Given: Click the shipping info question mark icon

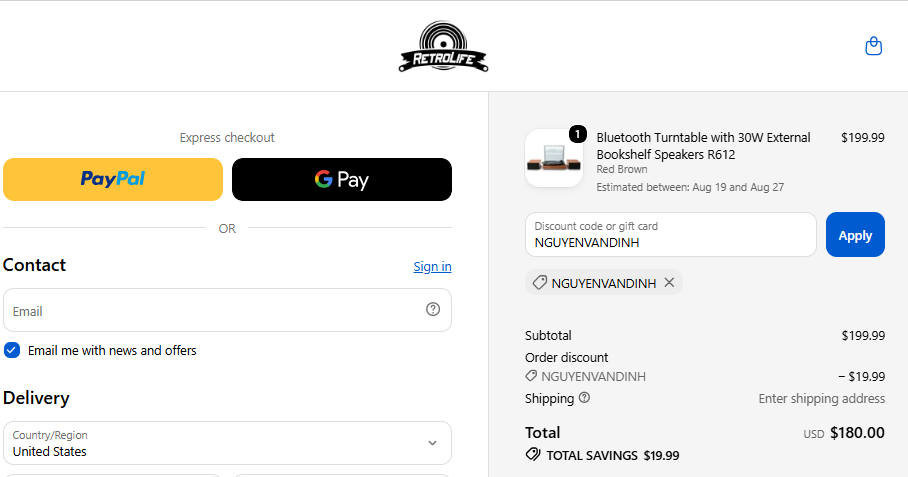Looking at the screenshot, I should tap(584, 398).
